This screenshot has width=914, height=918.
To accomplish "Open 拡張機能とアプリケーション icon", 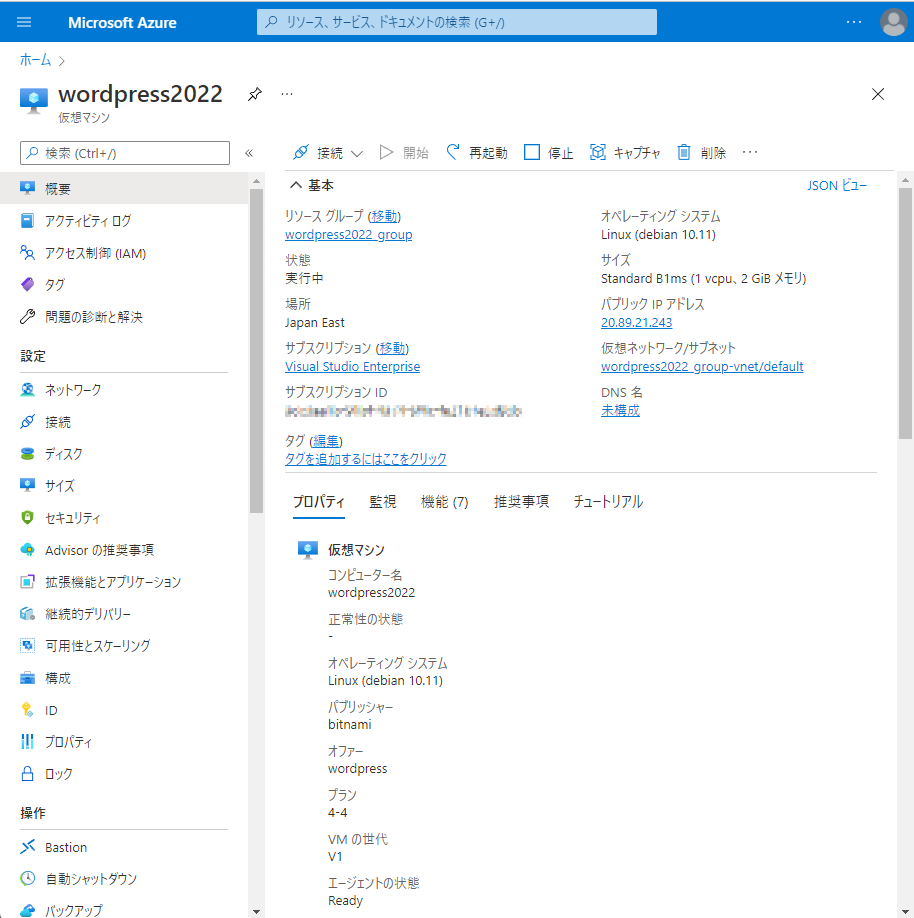I will [28, 581].
